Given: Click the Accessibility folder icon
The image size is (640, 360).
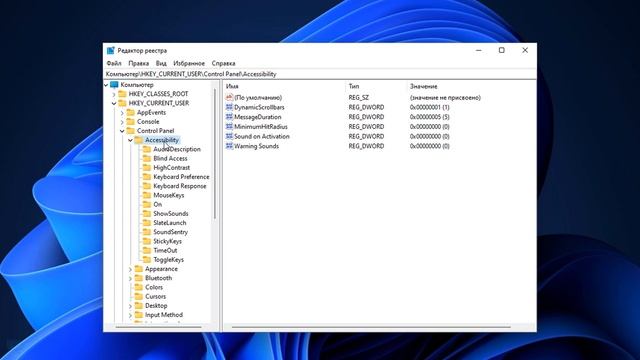Looking at the screenshot, I should pos(138,140).
